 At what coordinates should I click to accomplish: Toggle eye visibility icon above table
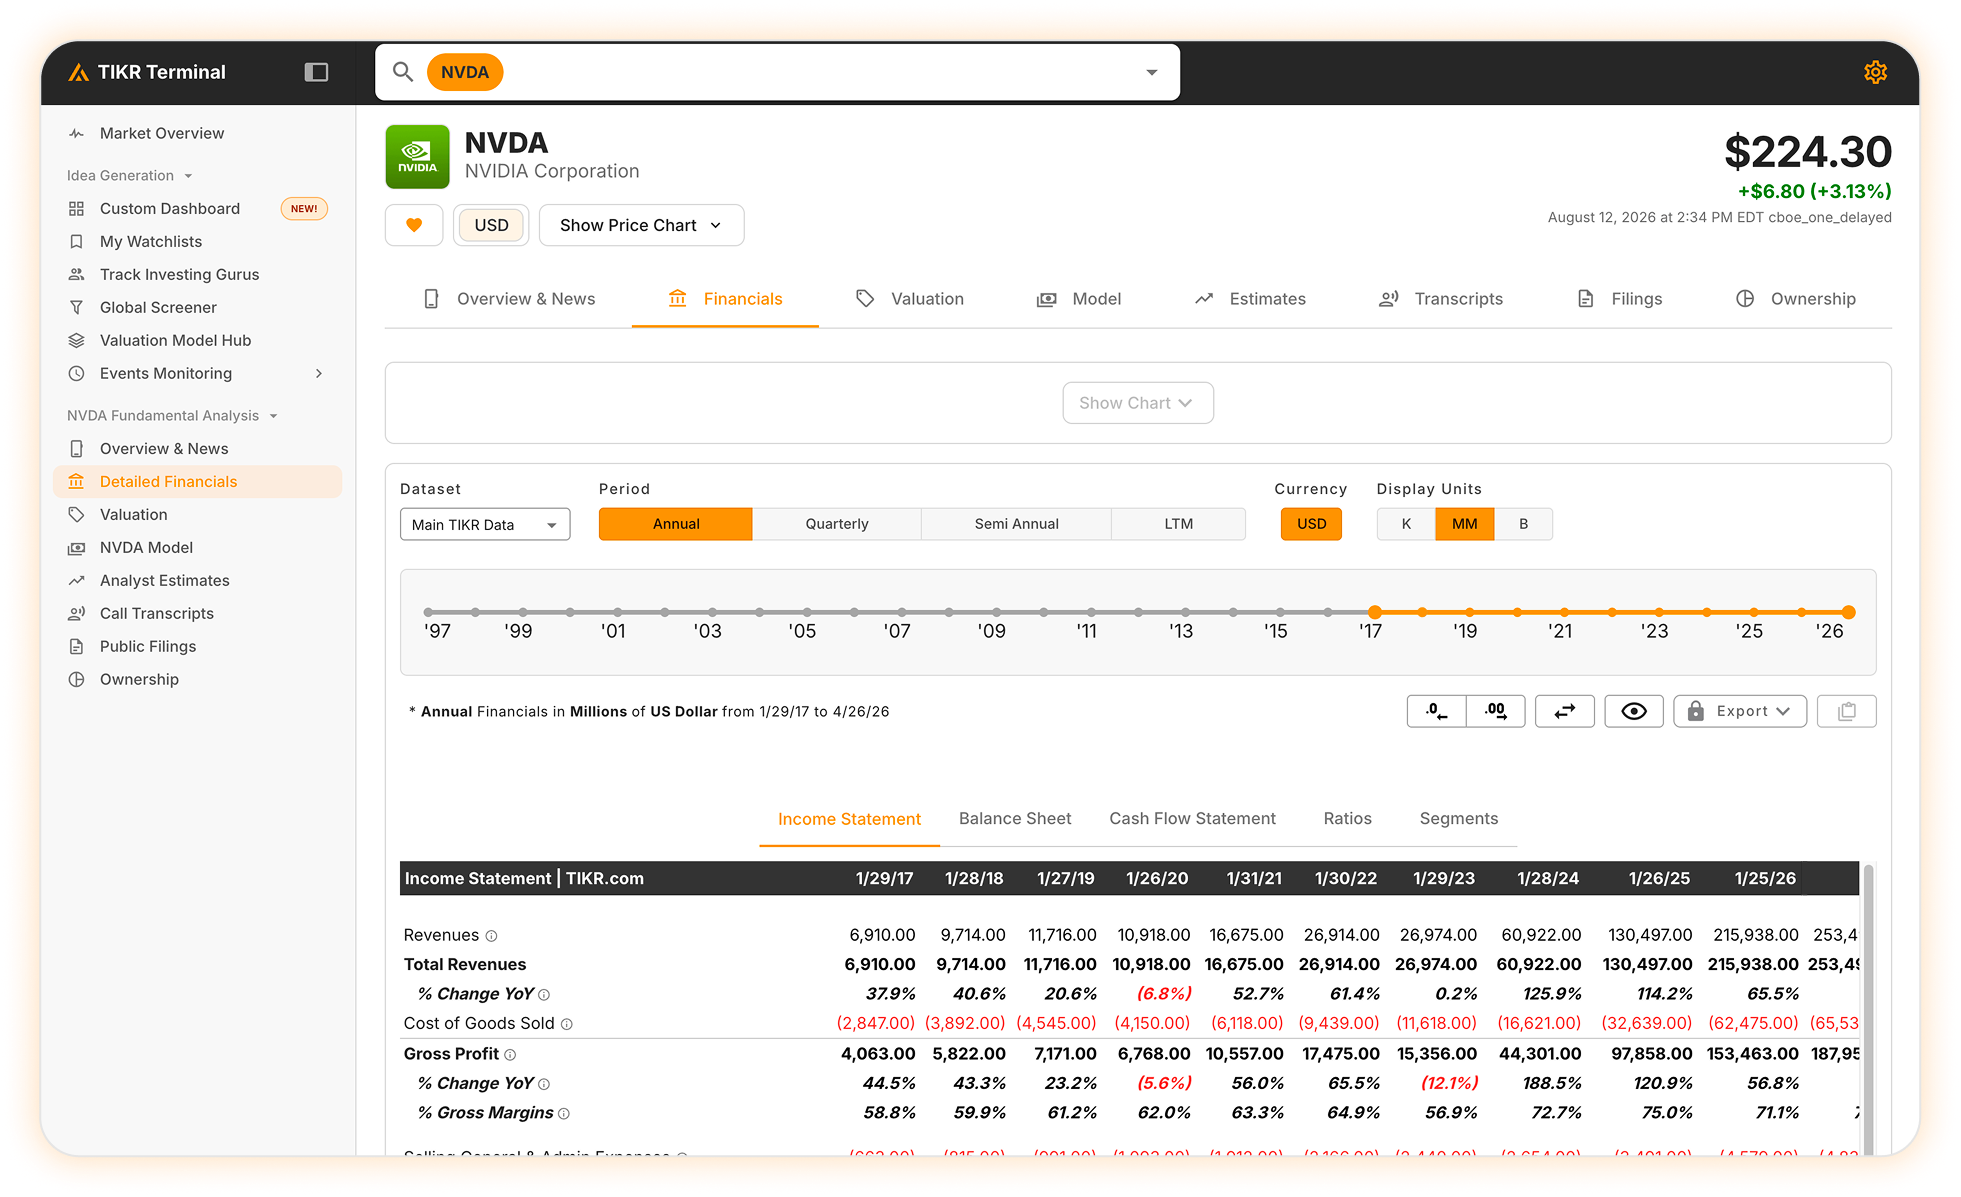coord(1634,711)
